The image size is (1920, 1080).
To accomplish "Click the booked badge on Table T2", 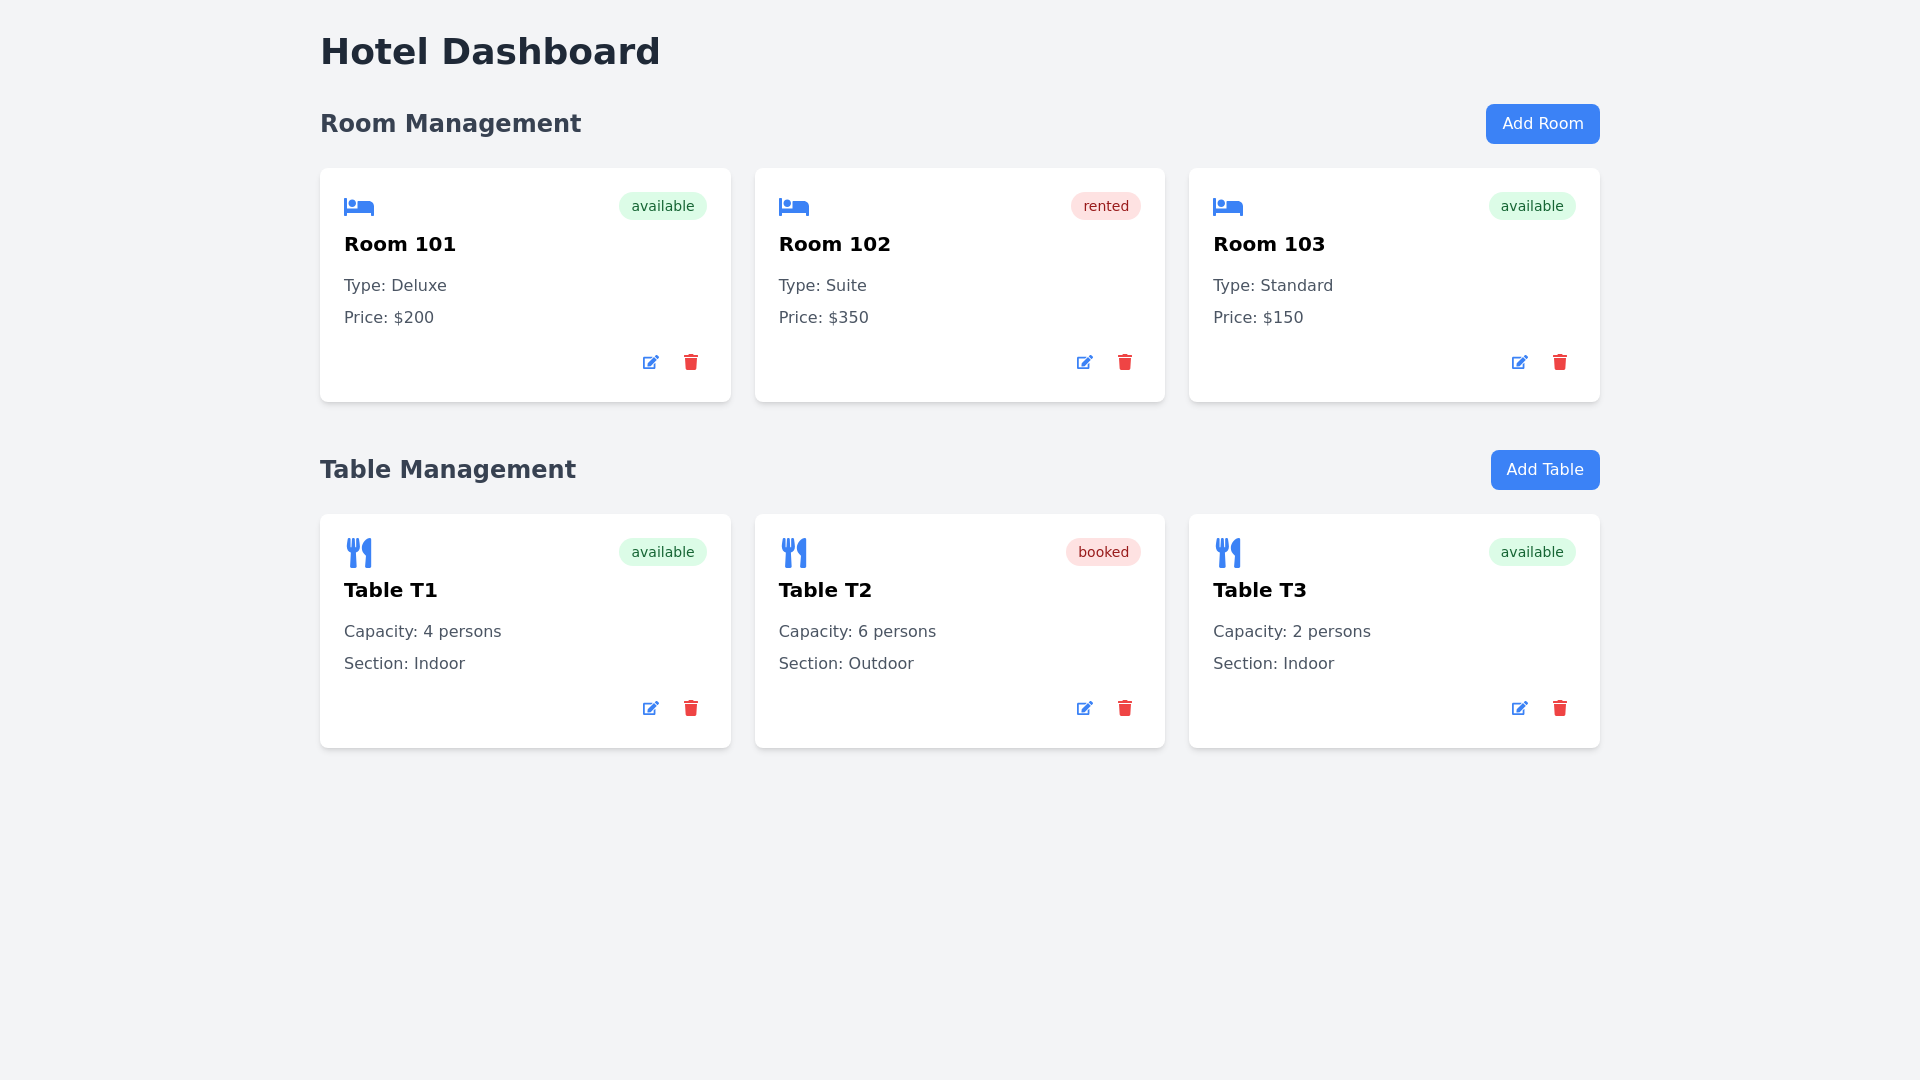I will 1103,551.
